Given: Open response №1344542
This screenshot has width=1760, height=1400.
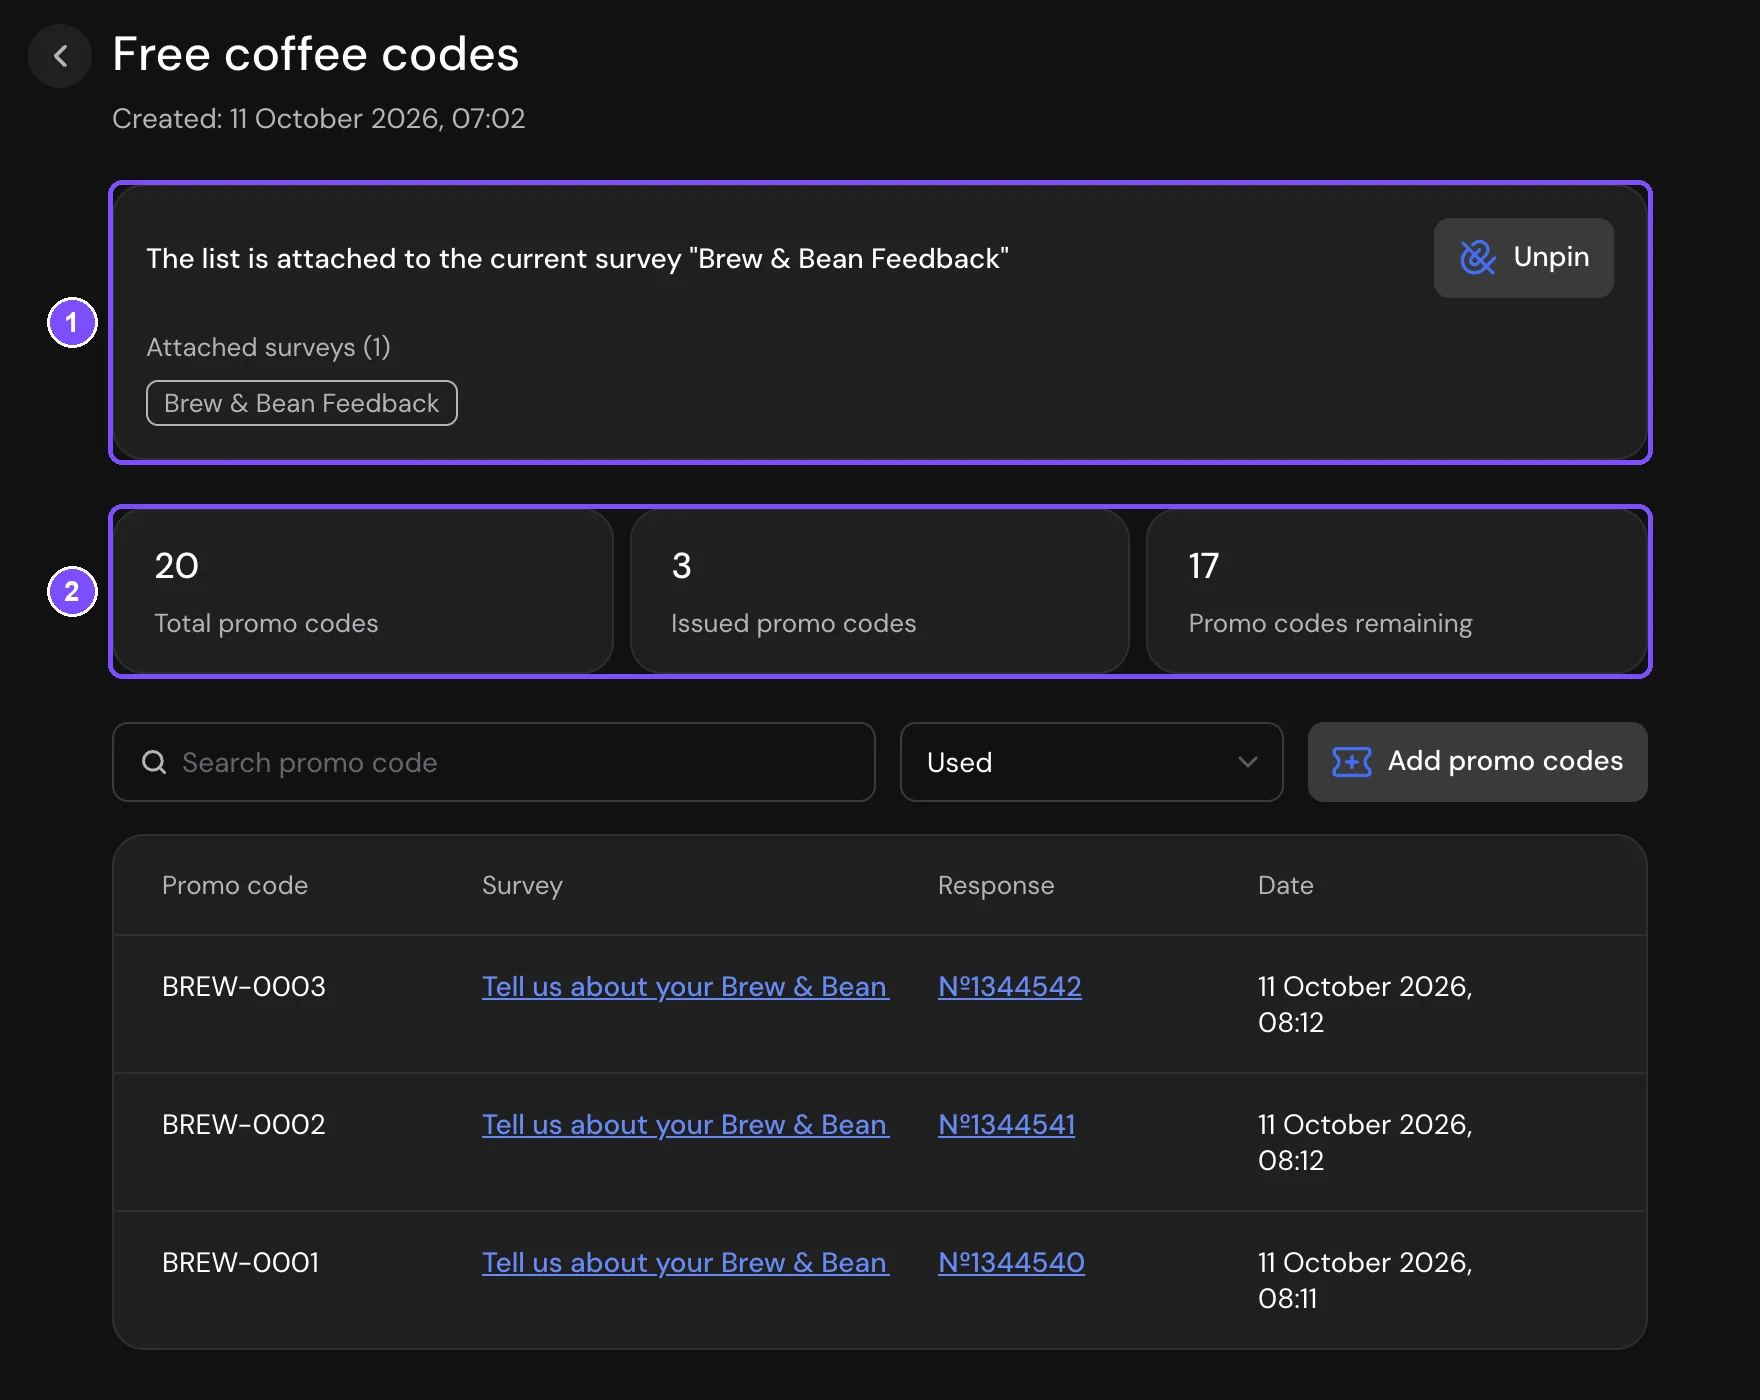Looking at the screenshot, I should point(1010,987).
